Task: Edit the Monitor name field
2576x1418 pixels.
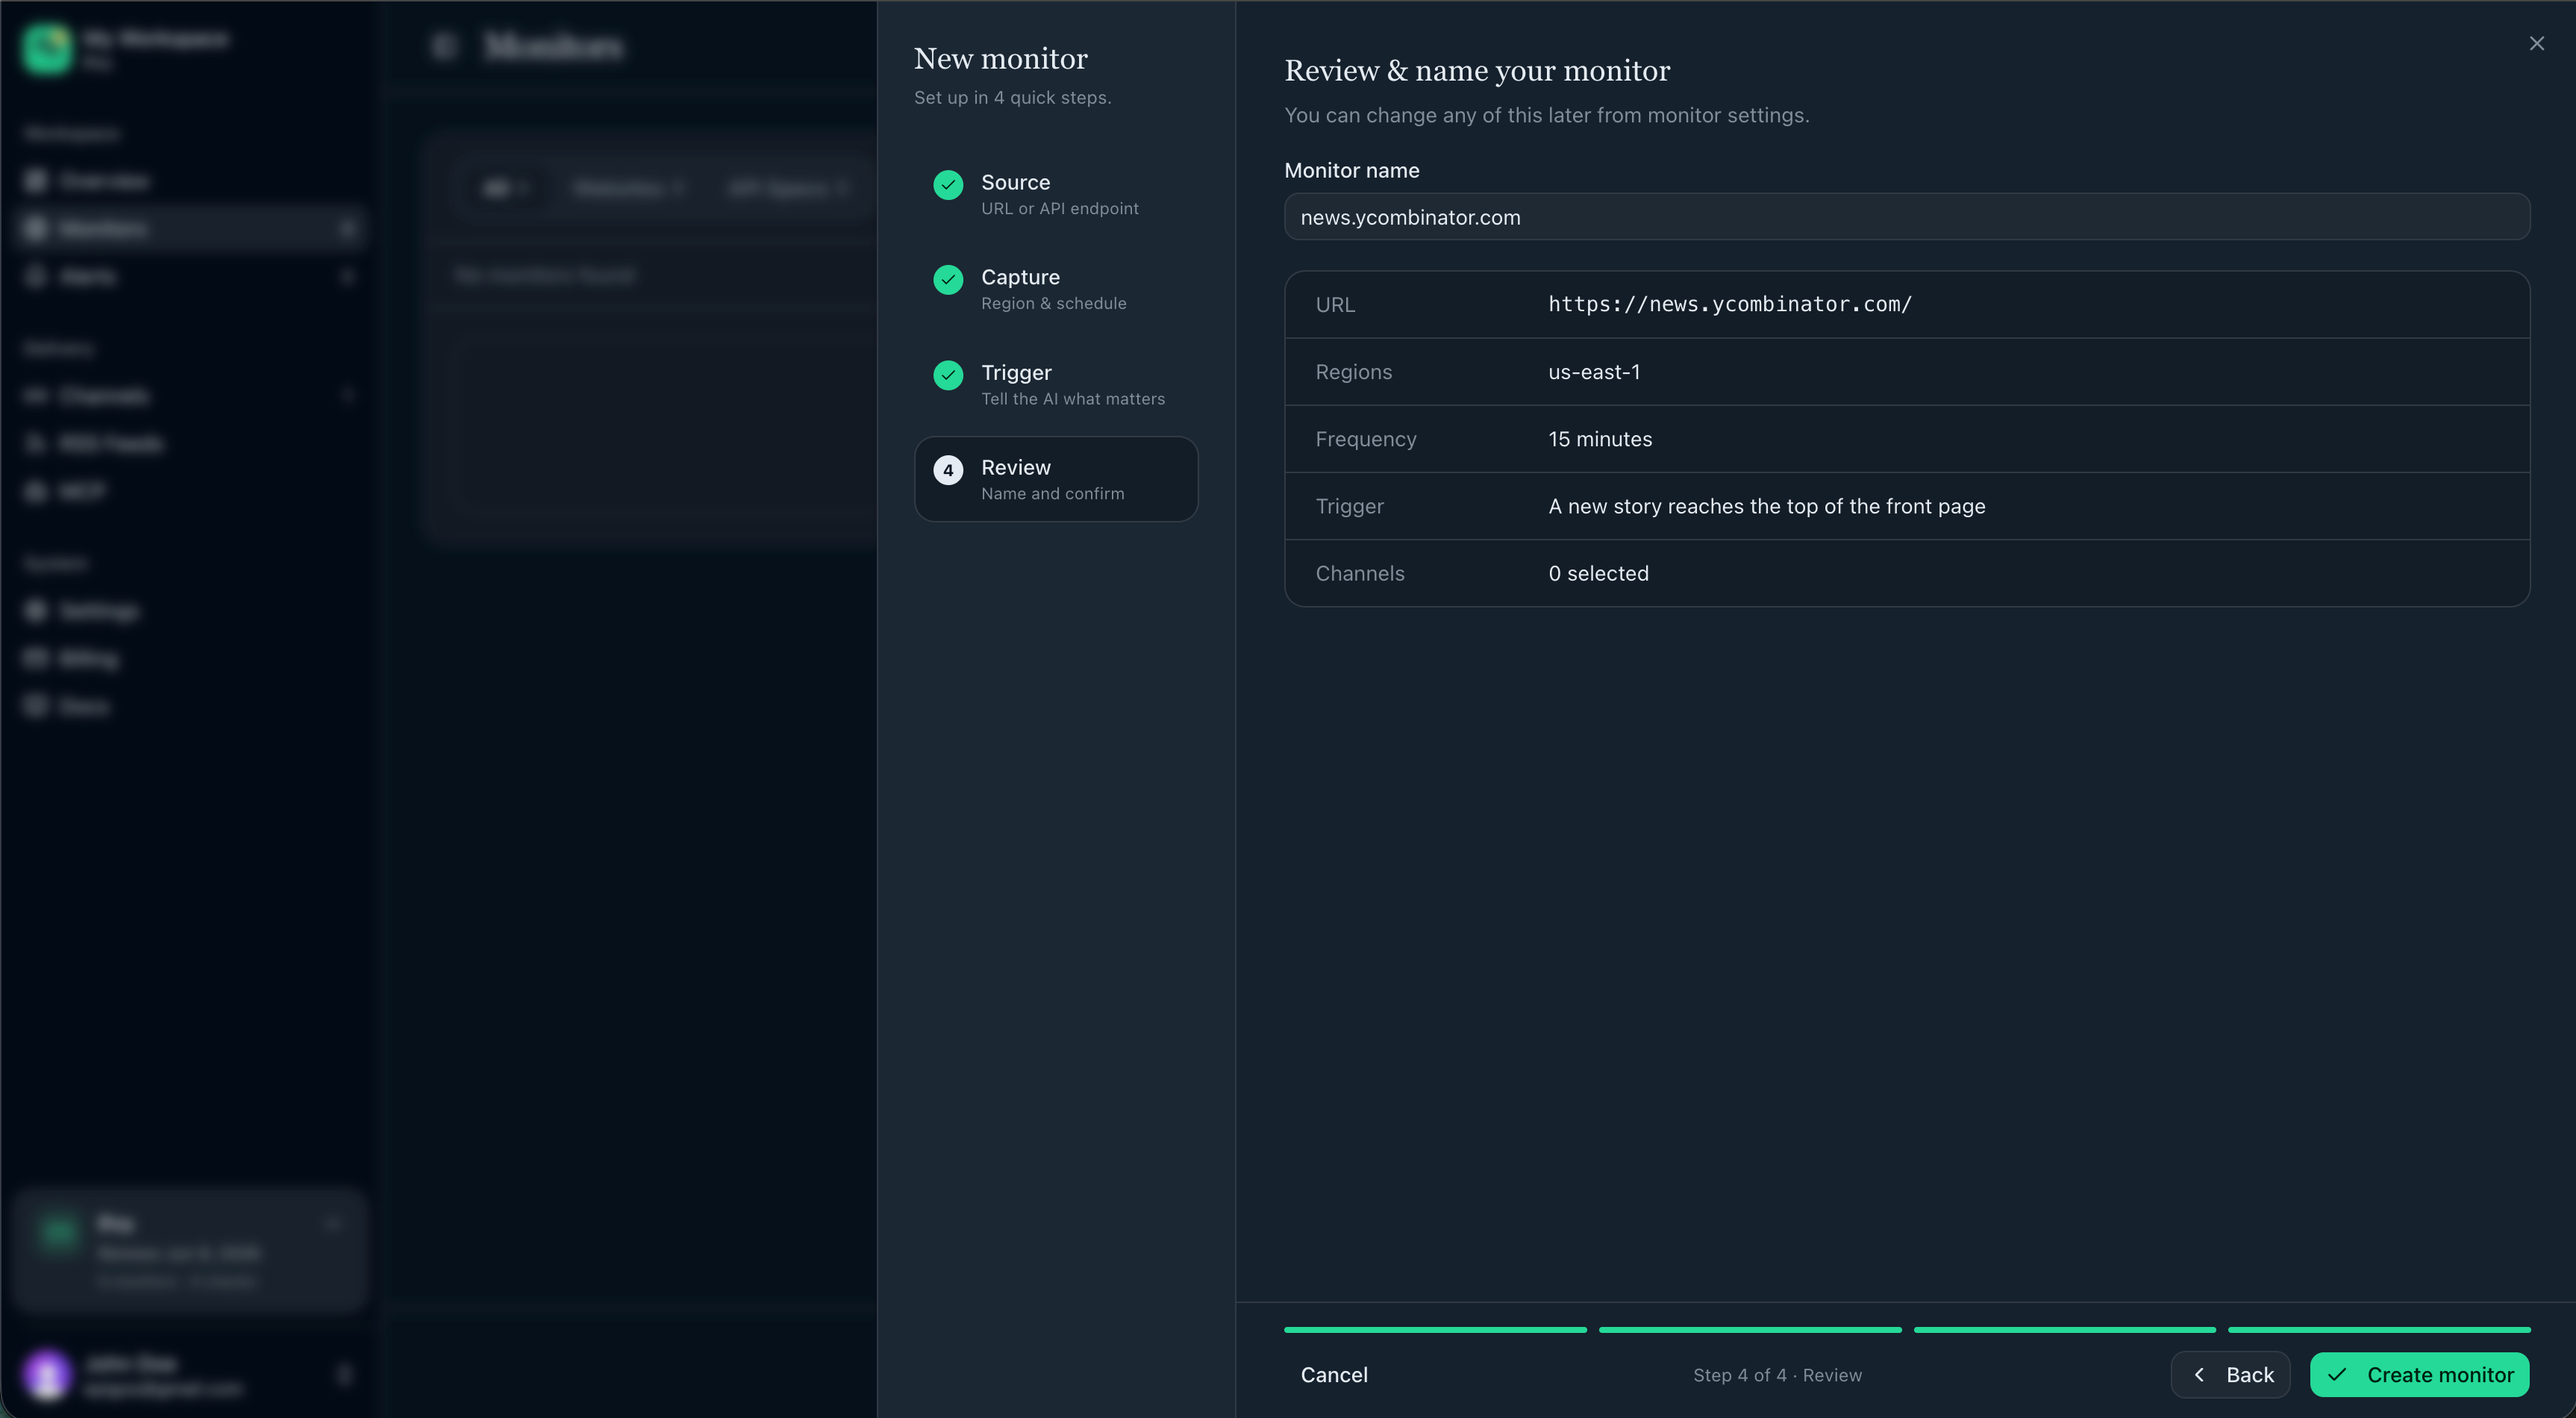Action: 1907,217
